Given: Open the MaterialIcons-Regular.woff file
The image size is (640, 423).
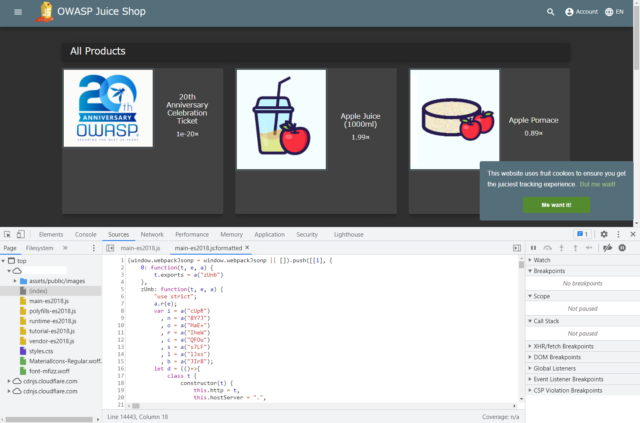Looking at the screenshot, I should [65, 361].
